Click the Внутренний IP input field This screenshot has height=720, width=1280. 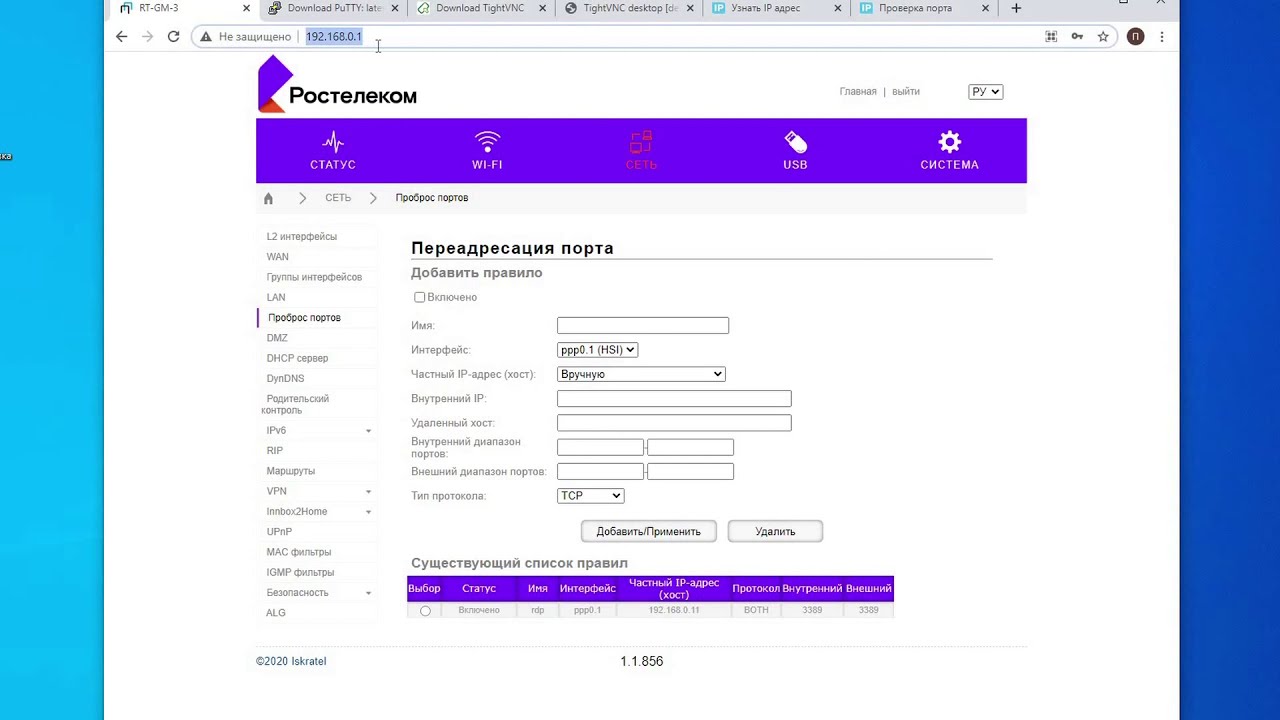pos(674,399)
